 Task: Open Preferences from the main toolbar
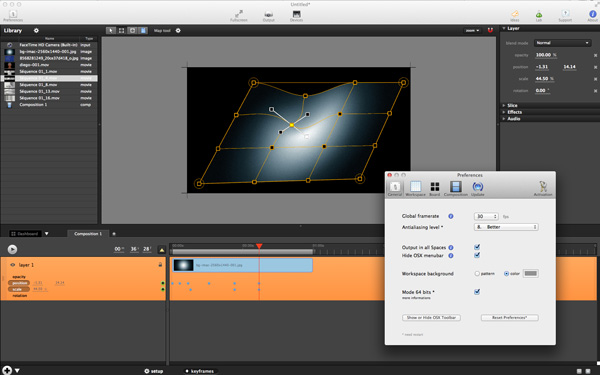click(13, 15)
